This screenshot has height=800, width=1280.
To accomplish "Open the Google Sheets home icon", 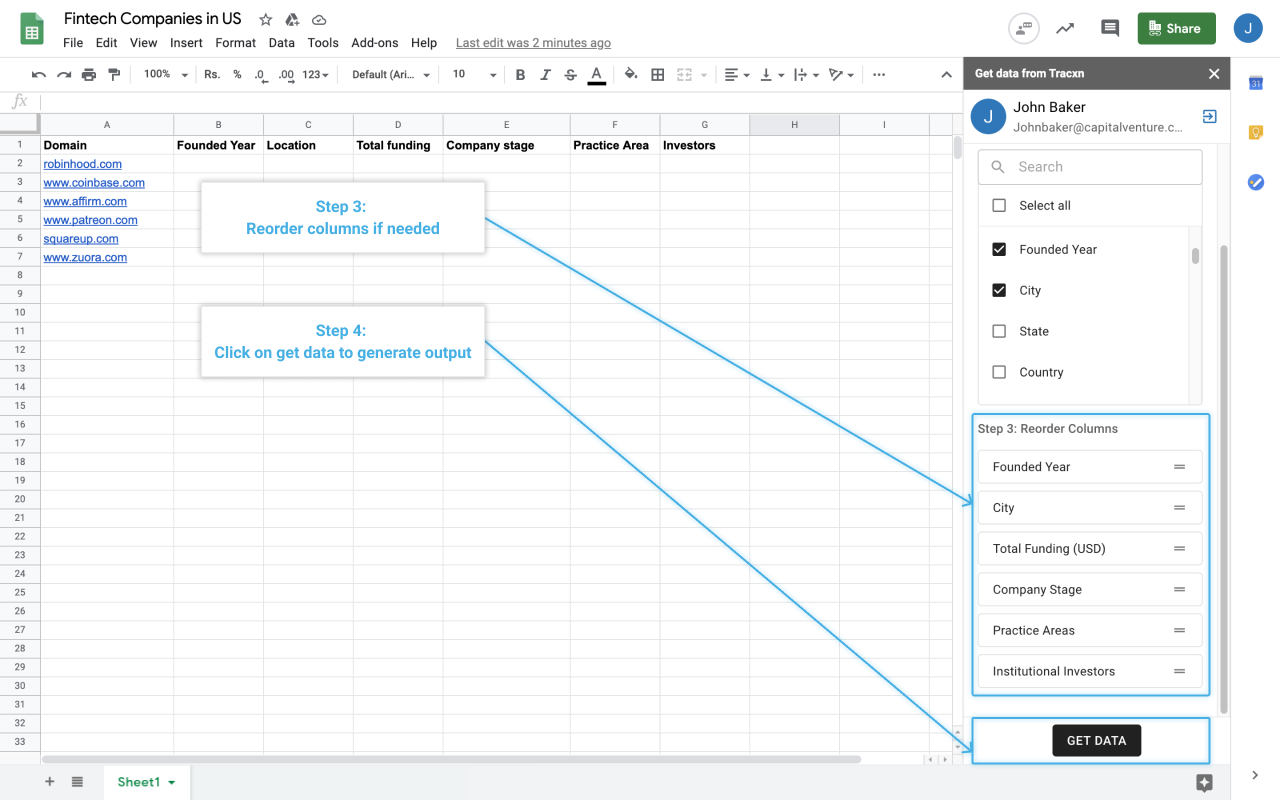I will 32,29.
